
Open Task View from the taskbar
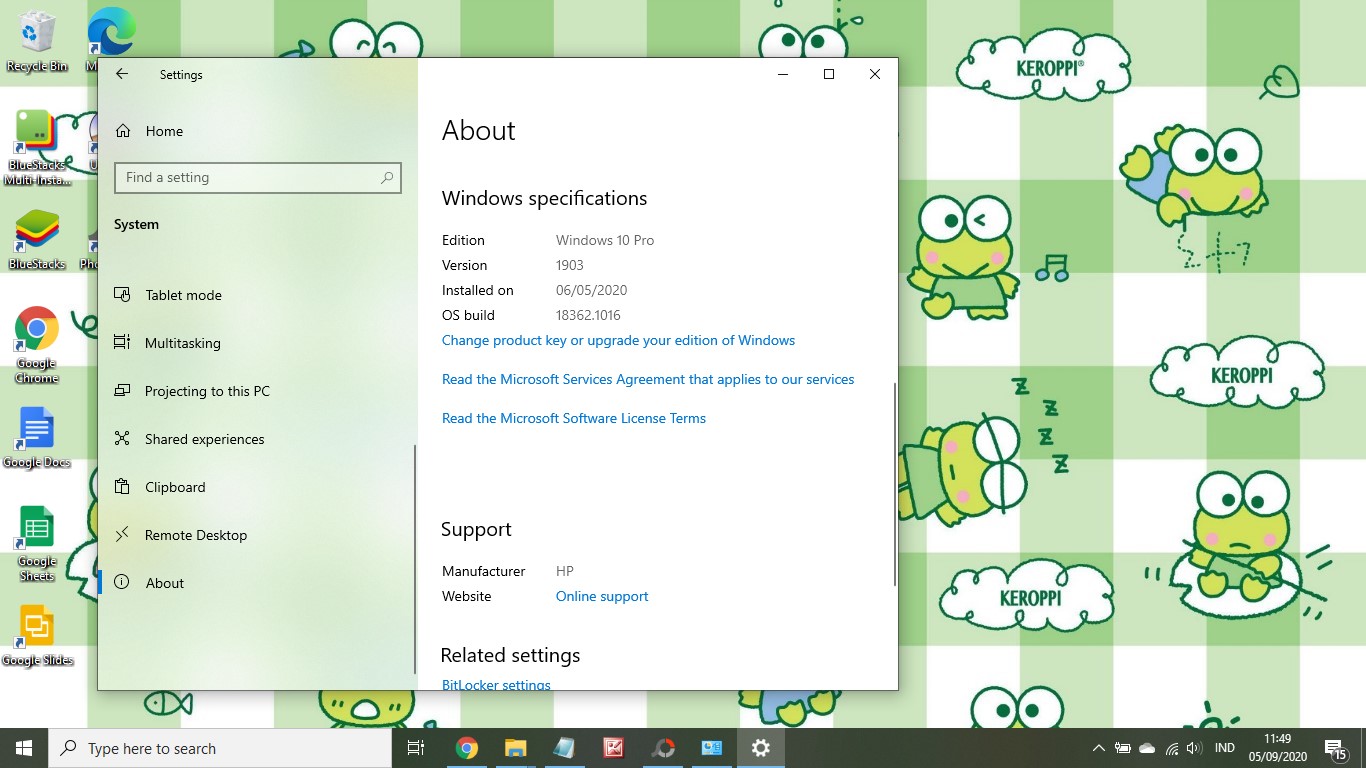(416, 748)
